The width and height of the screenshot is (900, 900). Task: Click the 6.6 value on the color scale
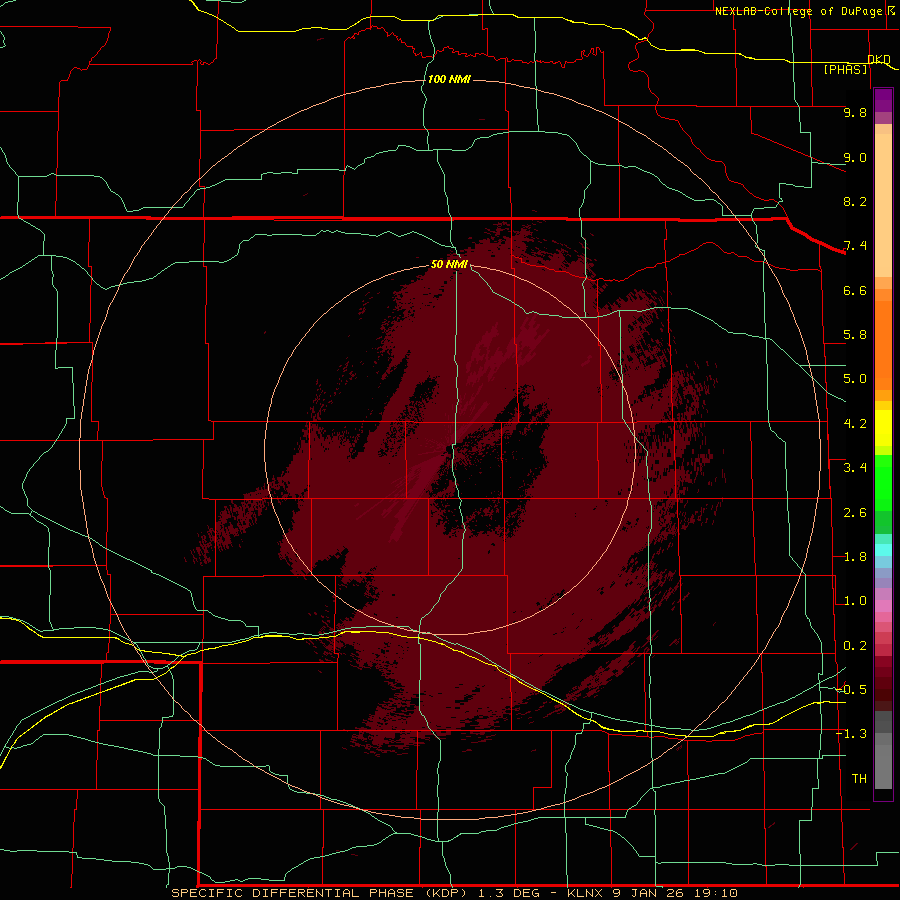tap(855, 290)
